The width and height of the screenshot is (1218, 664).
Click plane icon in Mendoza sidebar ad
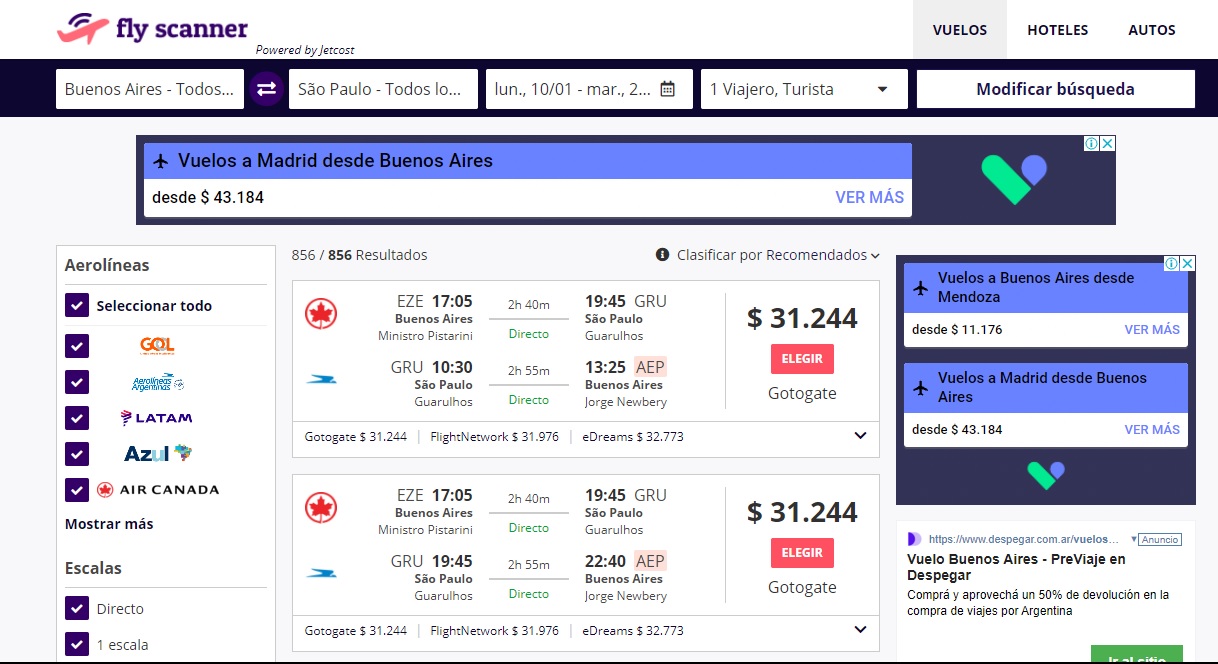(922, 288)
